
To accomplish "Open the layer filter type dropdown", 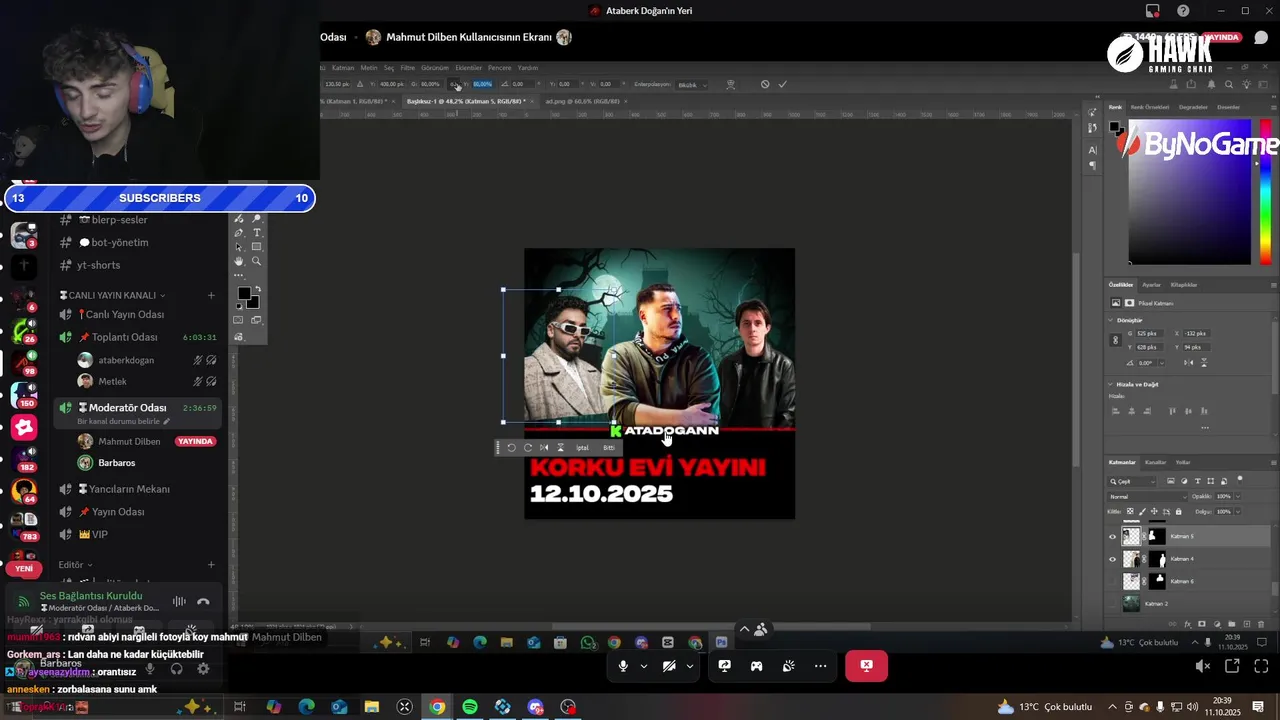I will [1133, 481].
